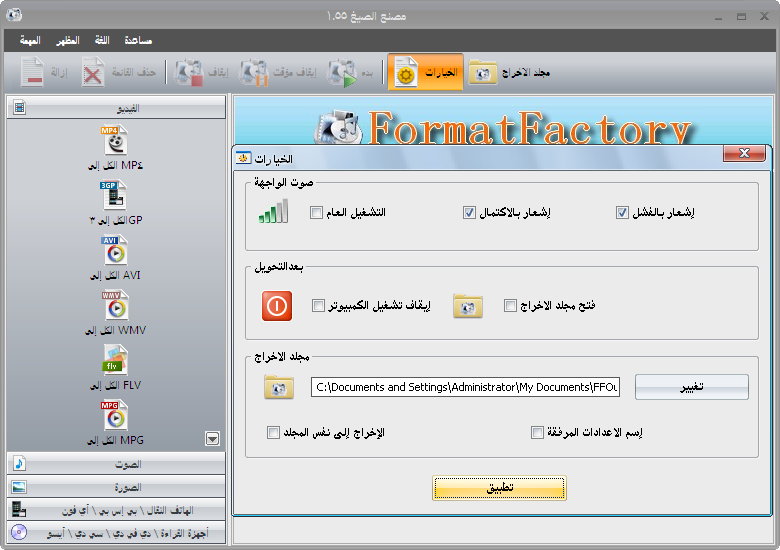Click the mobile device icon on الهاتف النقال header
This screenshot has height=550, width=780.
19,510
